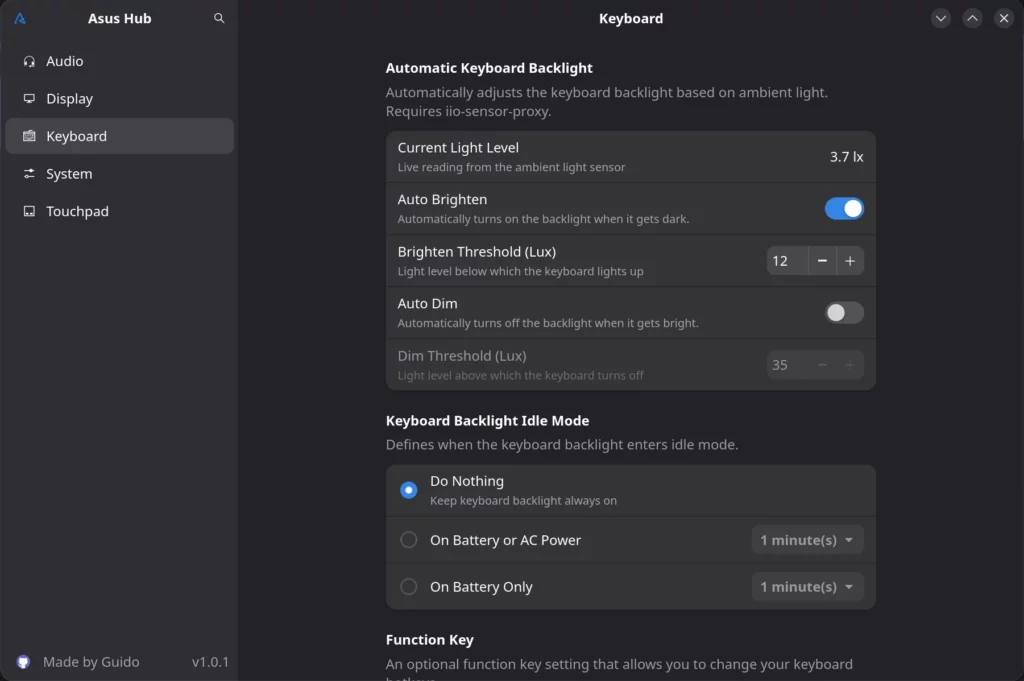Open the Touchpad settings page

coord(77,212)
